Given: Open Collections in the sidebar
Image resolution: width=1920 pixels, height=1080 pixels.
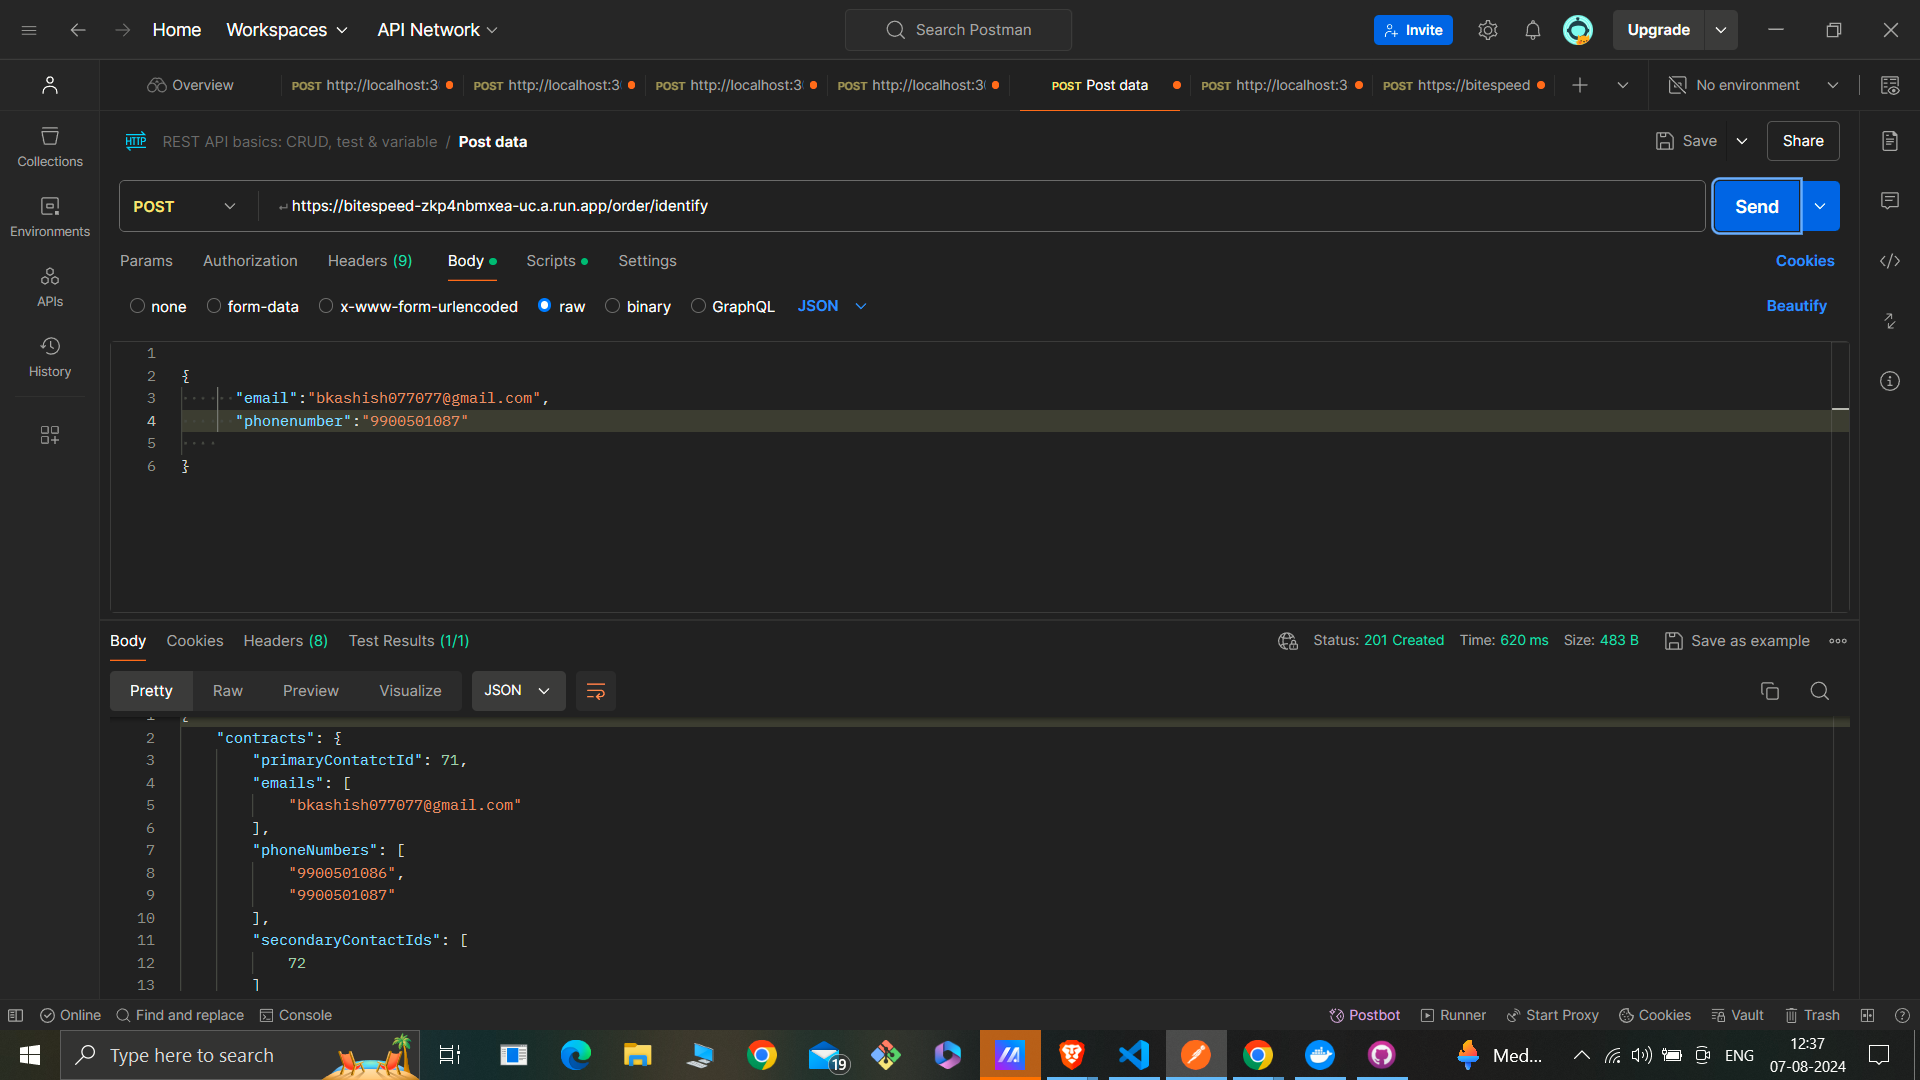Looking at the screenshot, I should (x=50, y=146).
